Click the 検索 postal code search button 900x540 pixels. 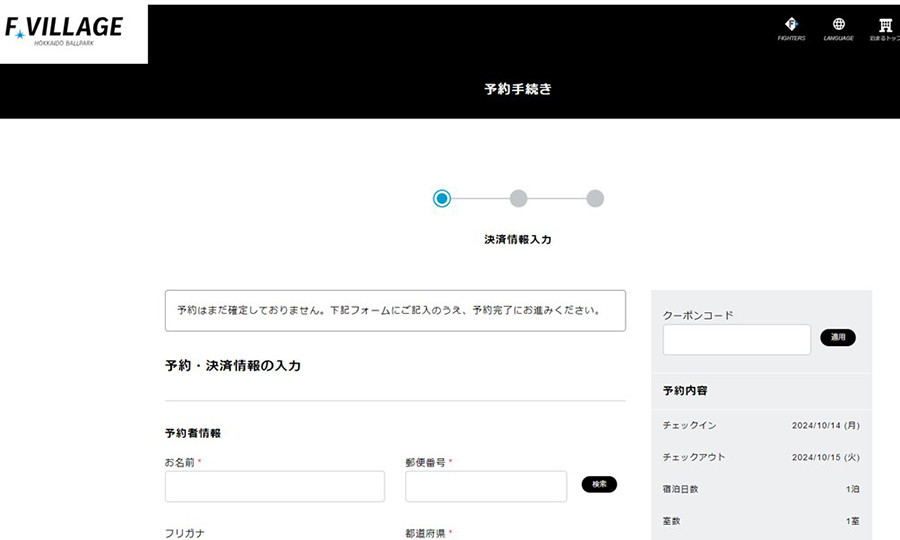pos(599,484)
